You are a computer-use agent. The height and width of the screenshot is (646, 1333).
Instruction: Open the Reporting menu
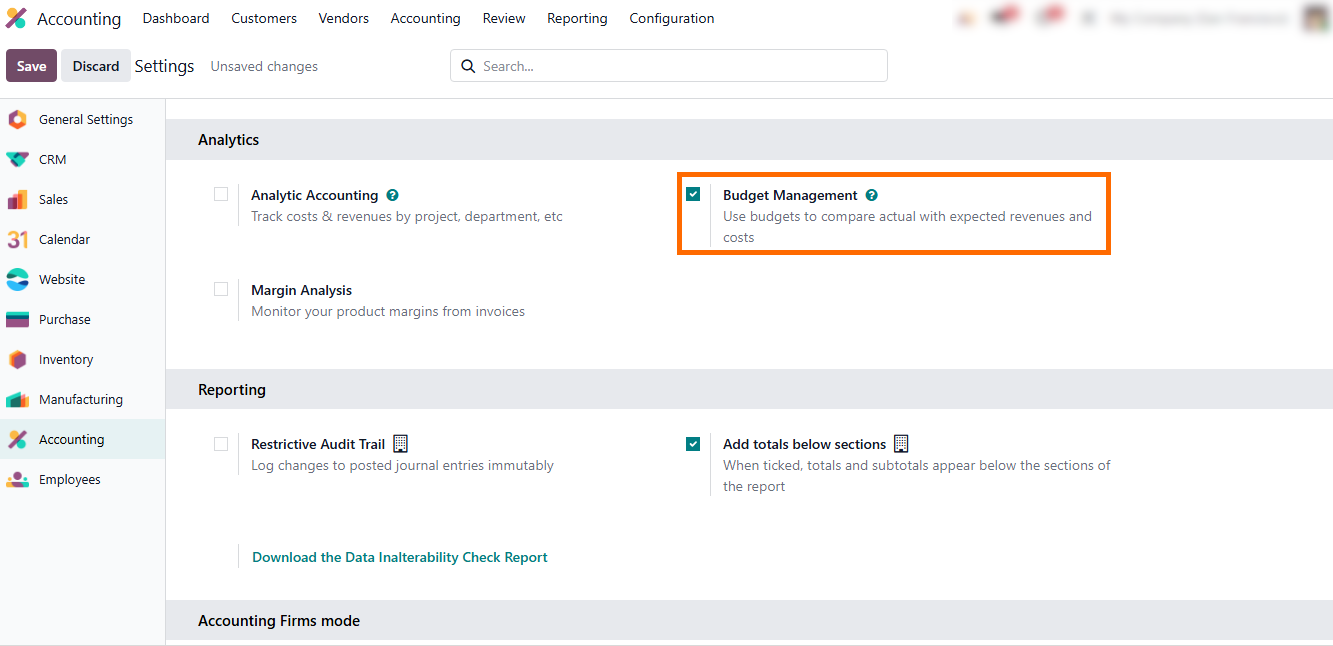[x=577, y=19]
